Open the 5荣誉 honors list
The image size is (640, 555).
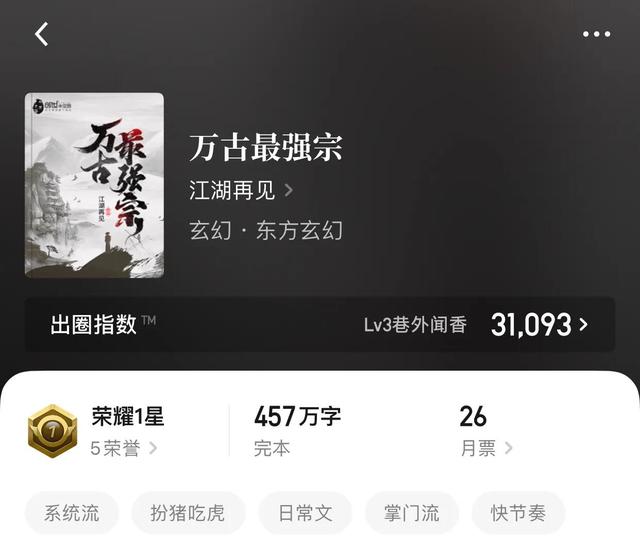[x=123, y=448]
